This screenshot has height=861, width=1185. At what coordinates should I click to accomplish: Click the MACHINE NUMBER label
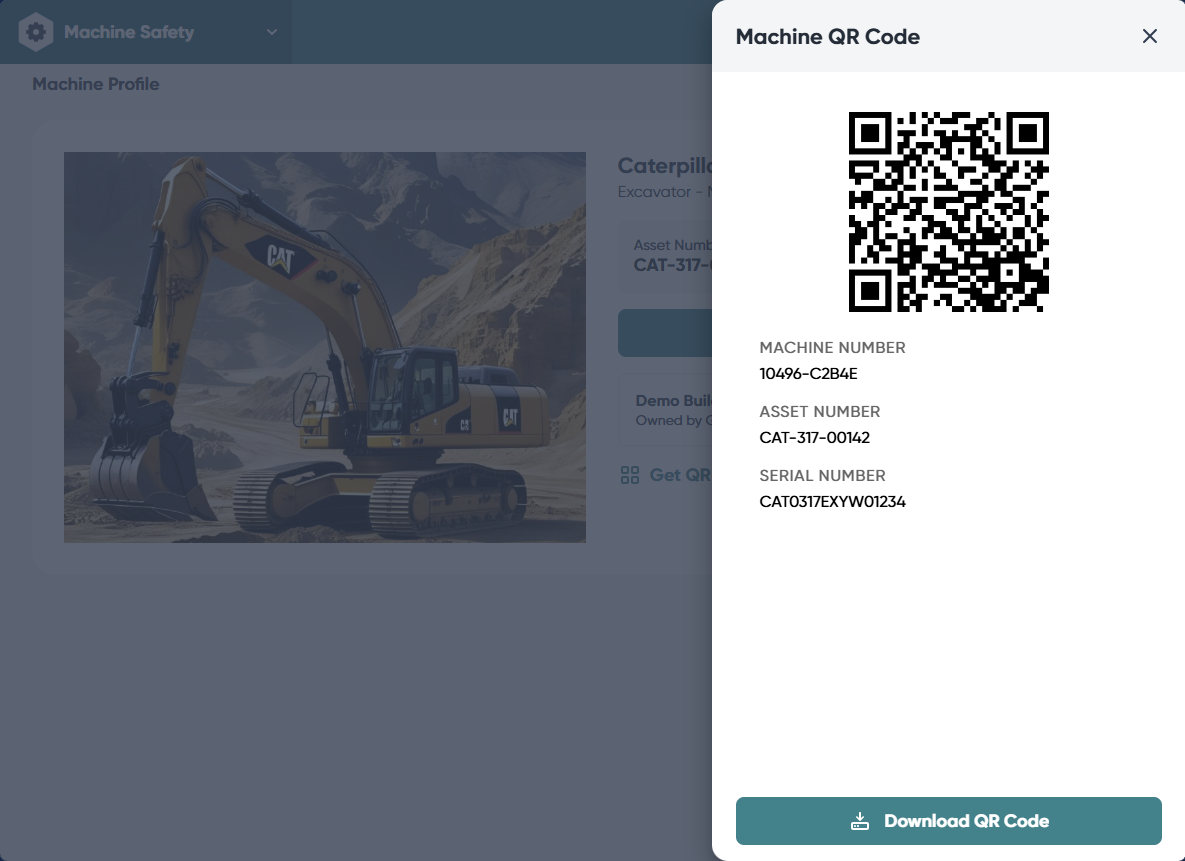click(832, 348)
